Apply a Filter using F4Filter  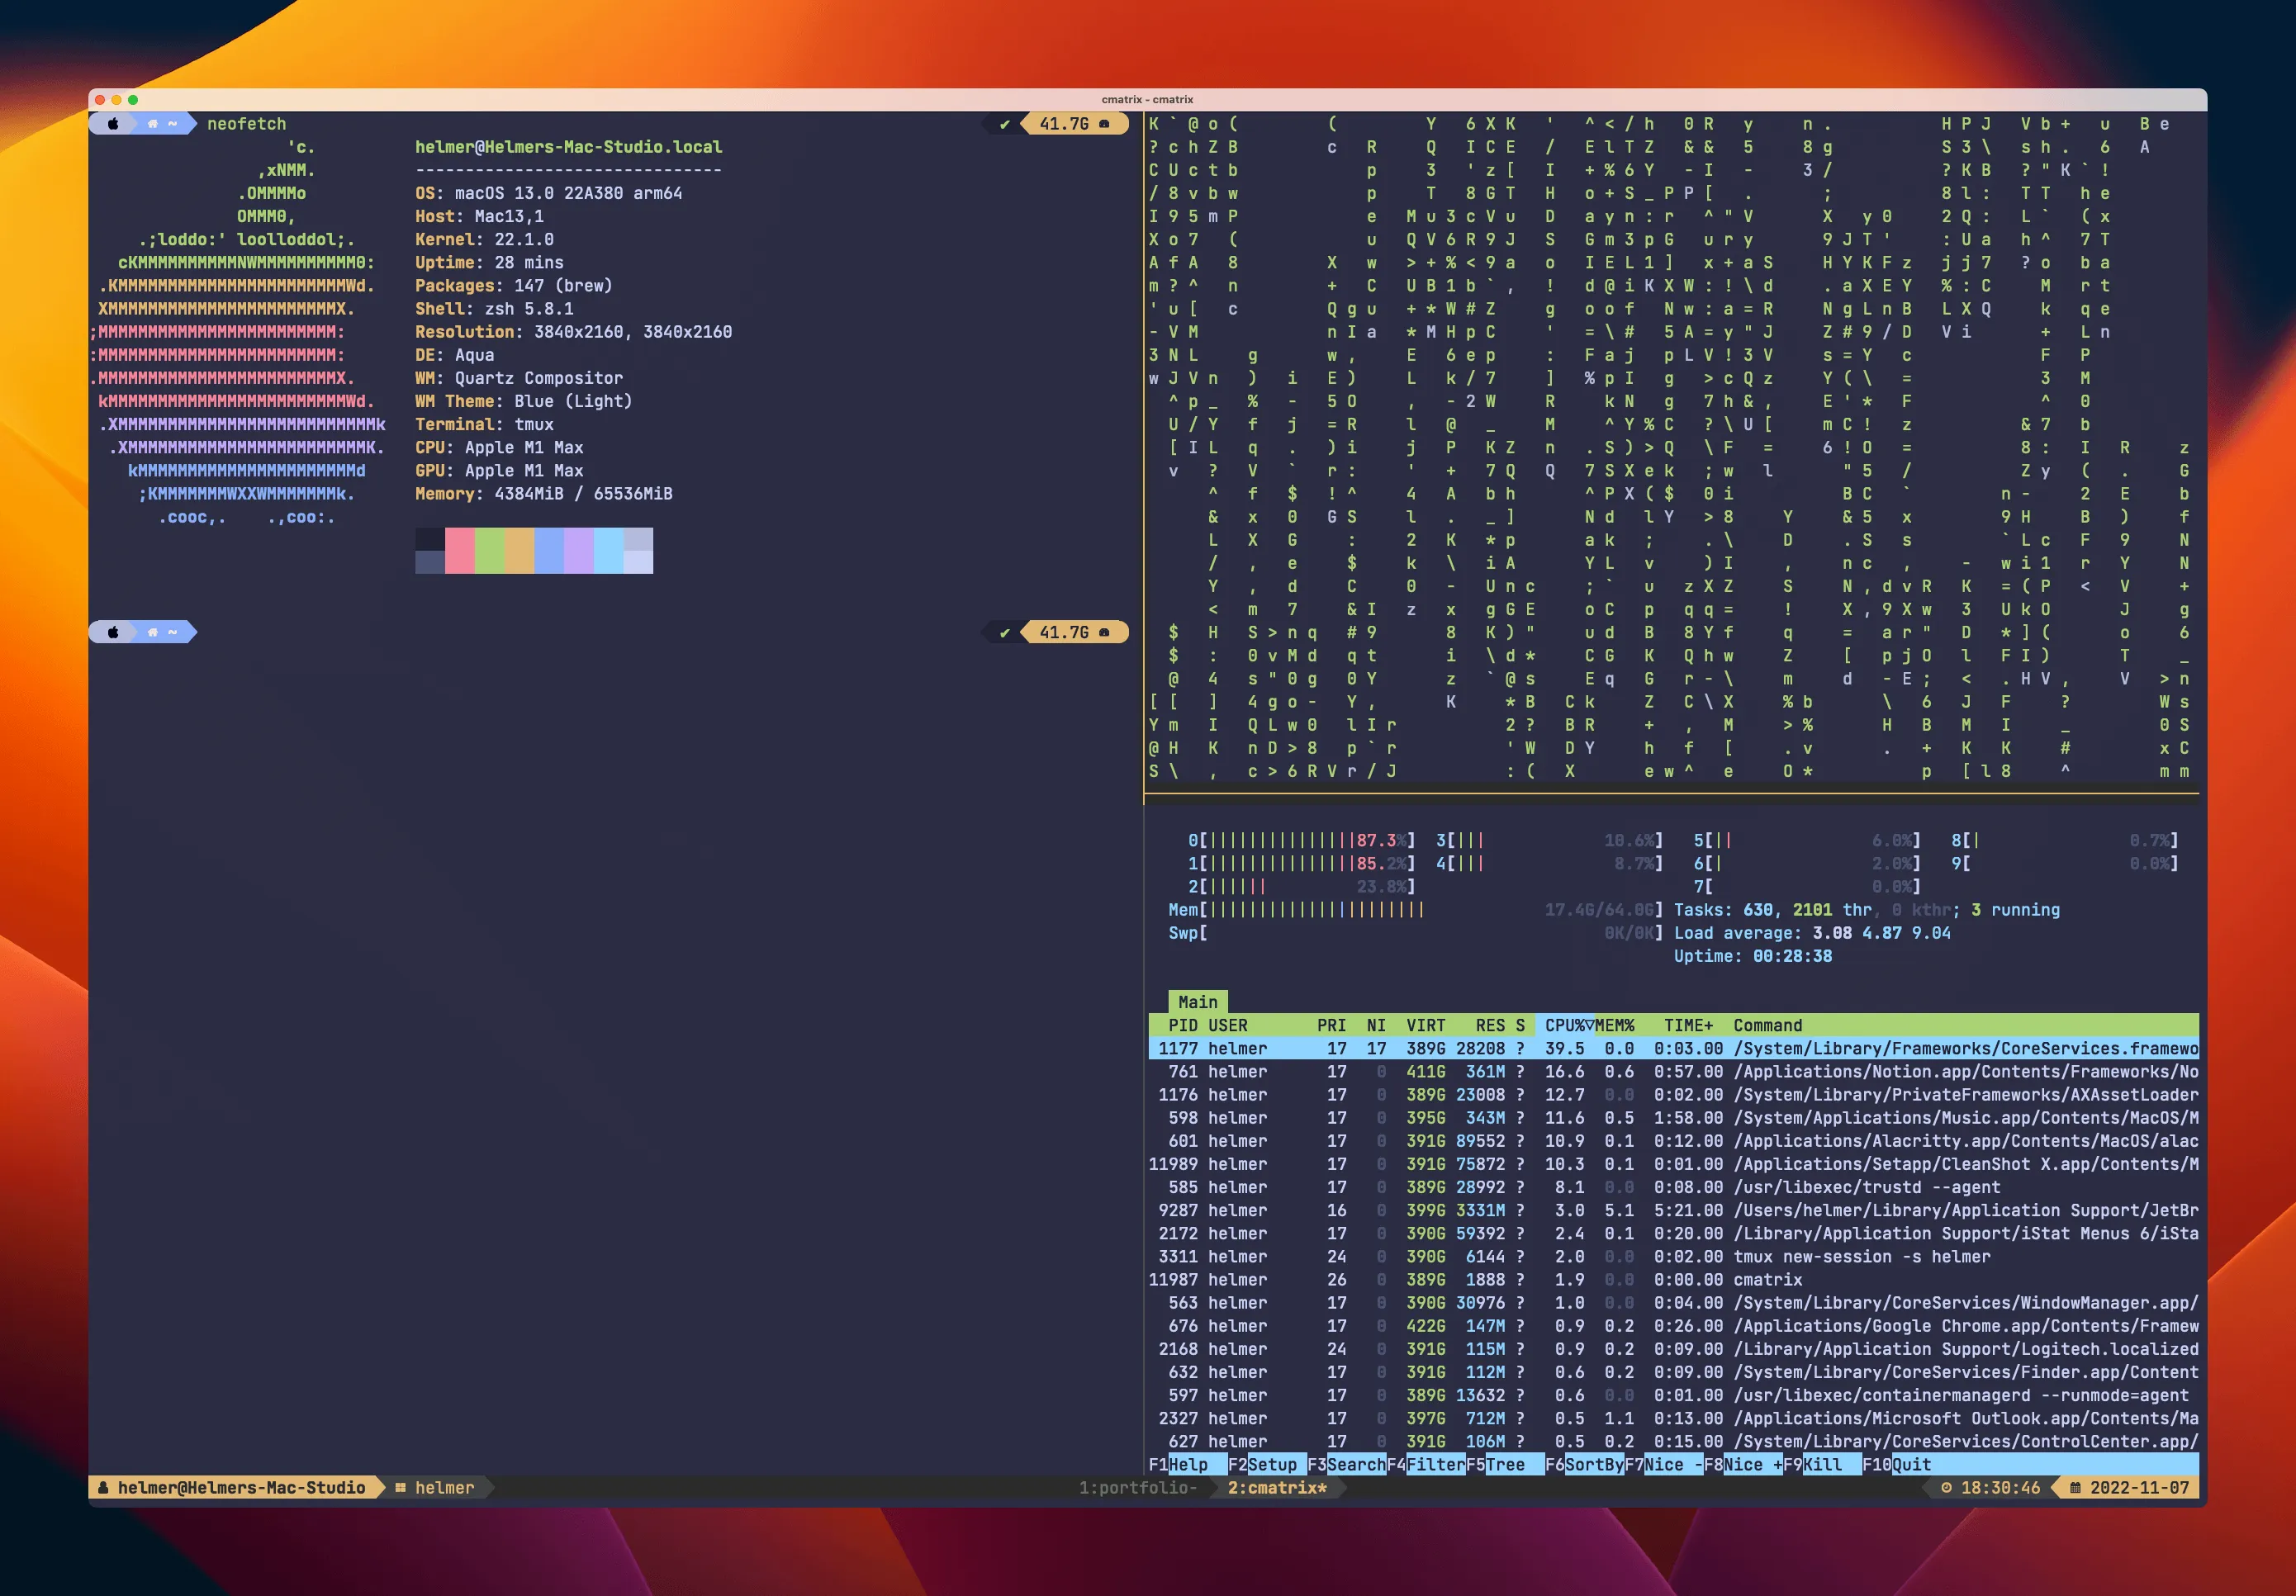coord(1428,1464)
